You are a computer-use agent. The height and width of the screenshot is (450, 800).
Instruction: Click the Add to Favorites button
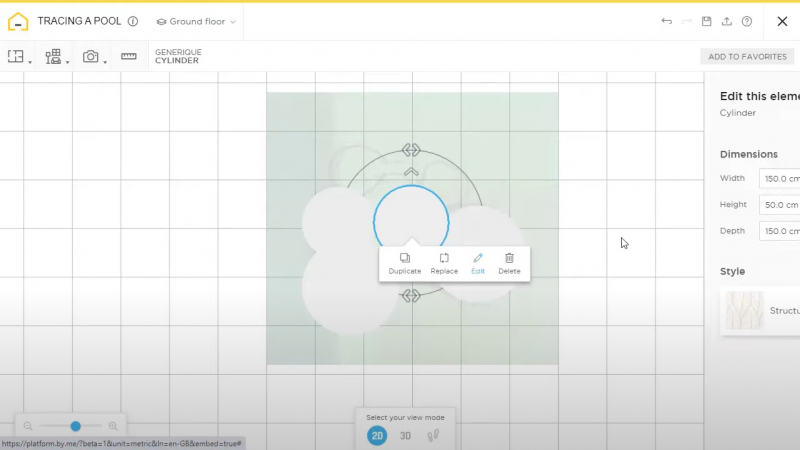coord(747,57)
